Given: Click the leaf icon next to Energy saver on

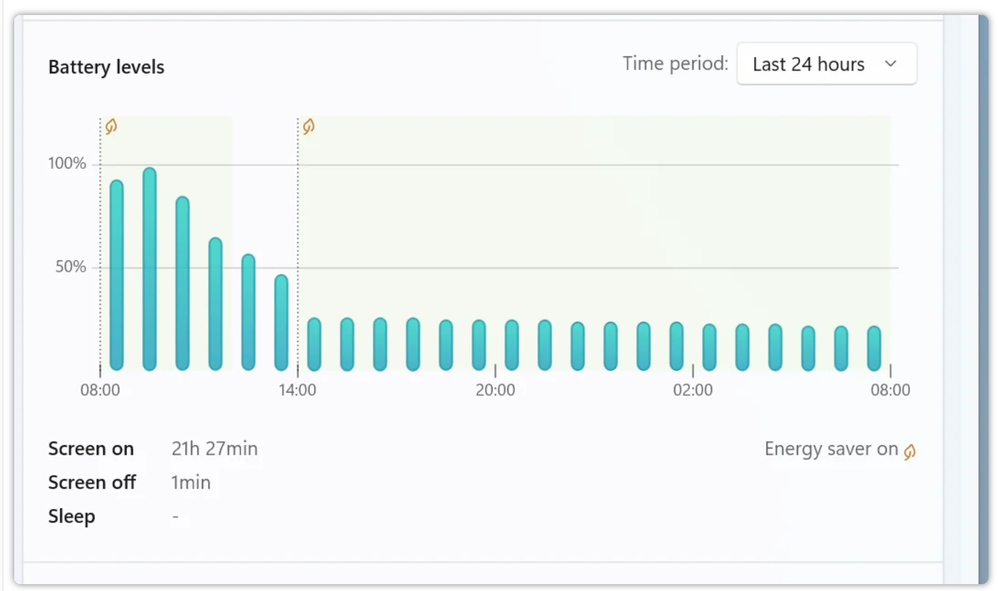Looking at the screenshot, I should [x=910, y=451].
